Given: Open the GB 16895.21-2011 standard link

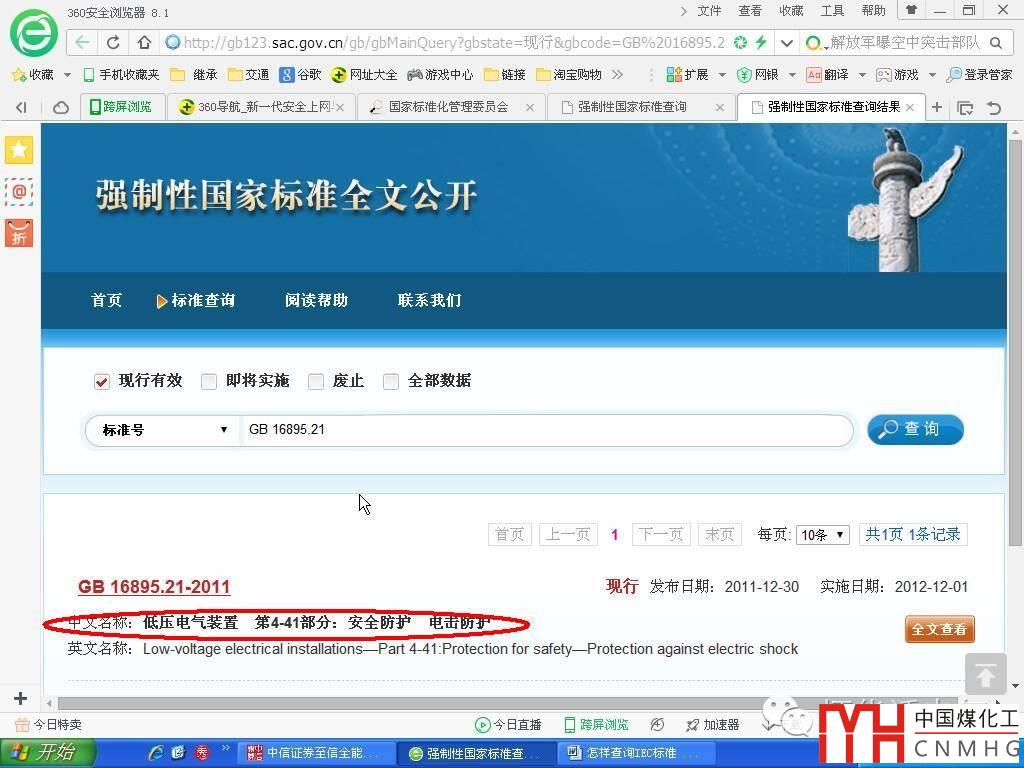Looking at the screenshot, I should [x=154, y=587].
